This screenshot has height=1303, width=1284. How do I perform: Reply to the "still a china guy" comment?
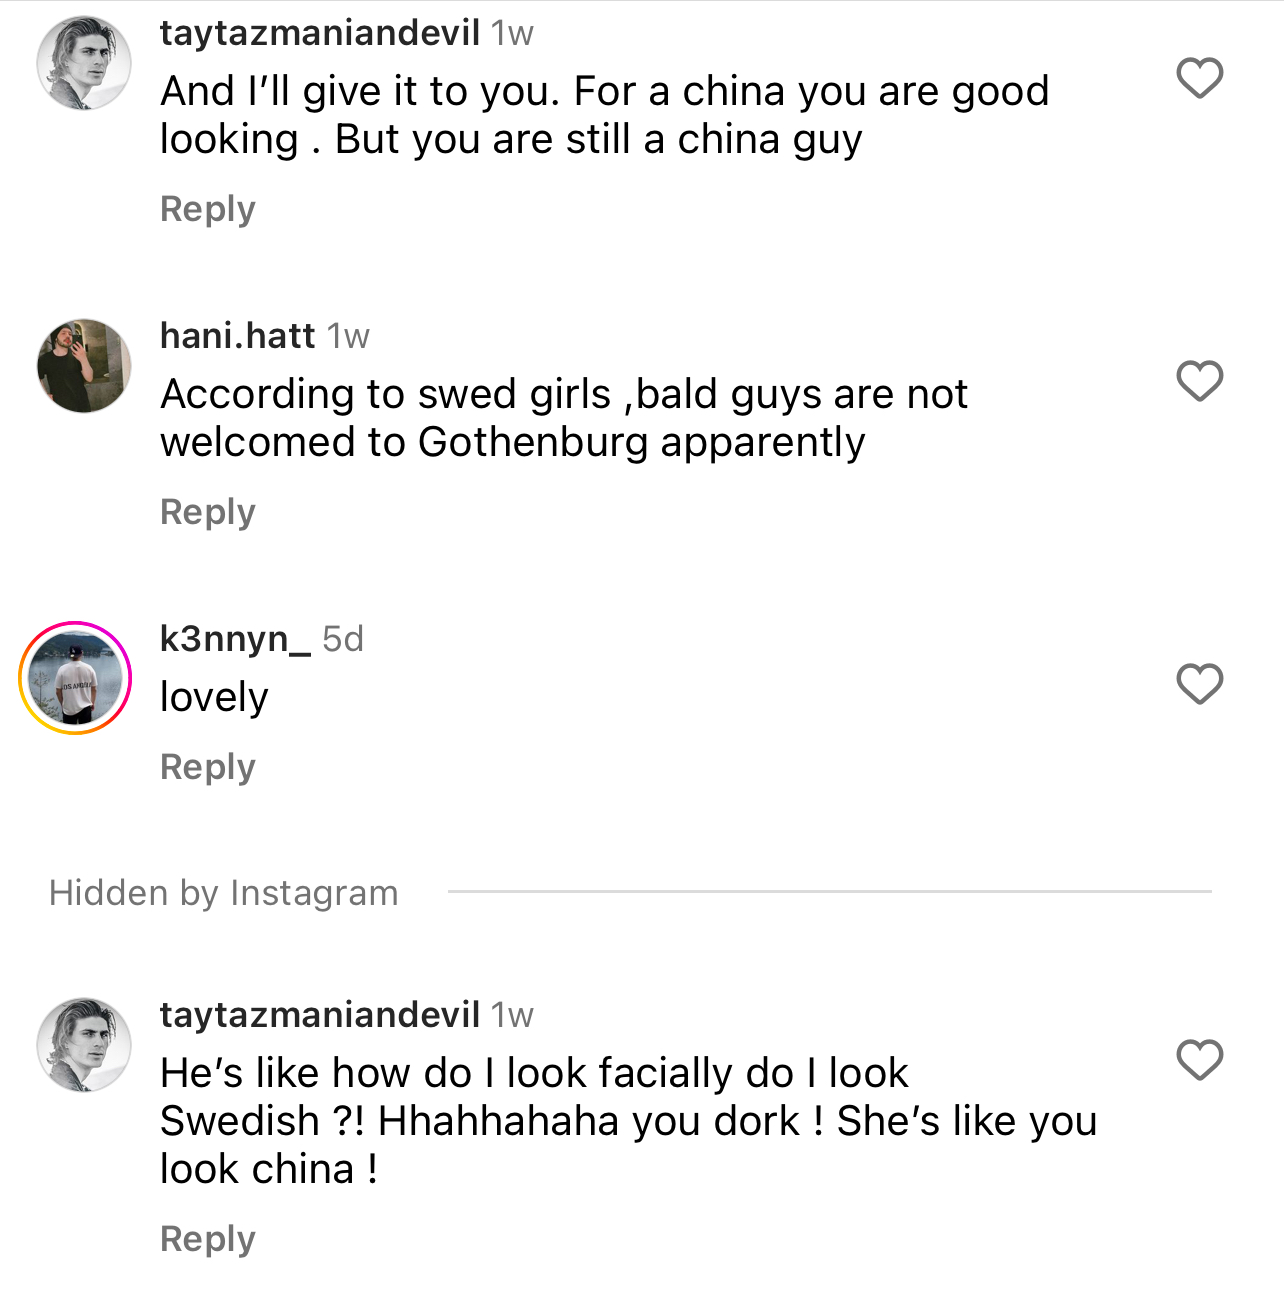(208, 209)
